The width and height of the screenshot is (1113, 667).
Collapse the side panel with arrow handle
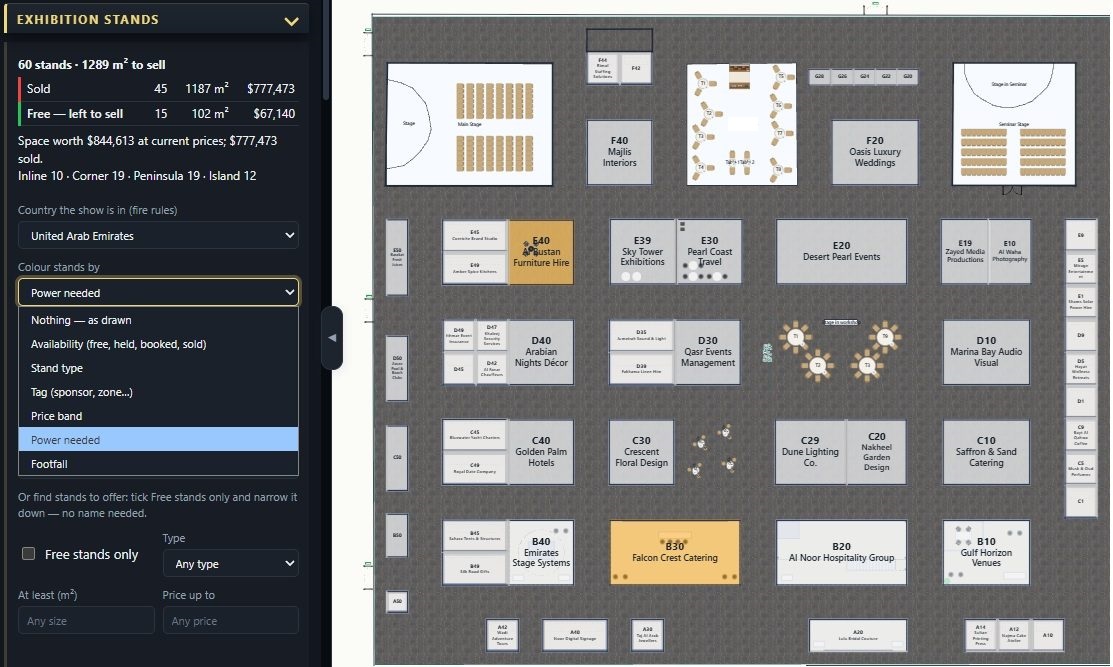(331, 338)
